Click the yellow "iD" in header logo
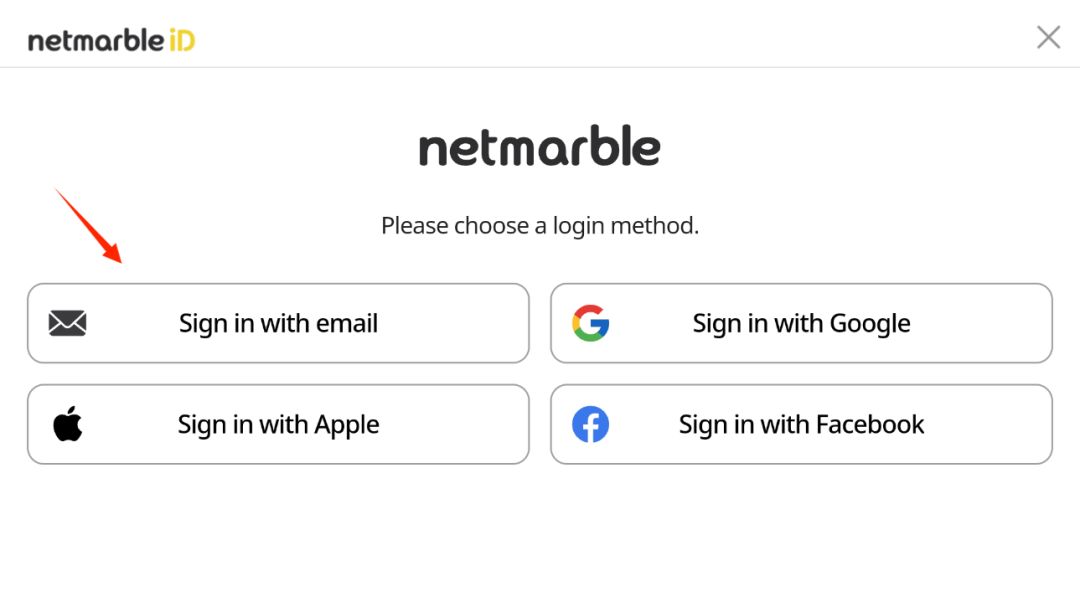 (x=181, y=40)
